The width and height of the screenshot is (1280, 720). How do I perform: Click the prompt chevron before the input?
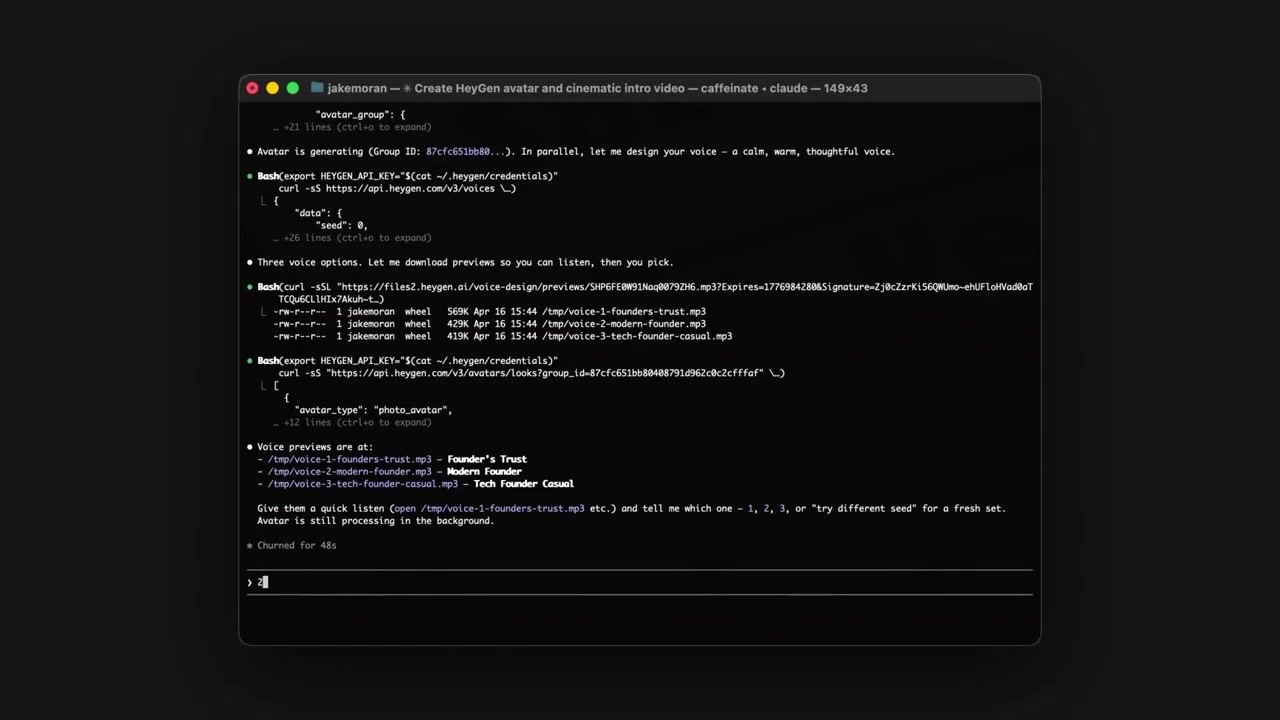[250, 582]
